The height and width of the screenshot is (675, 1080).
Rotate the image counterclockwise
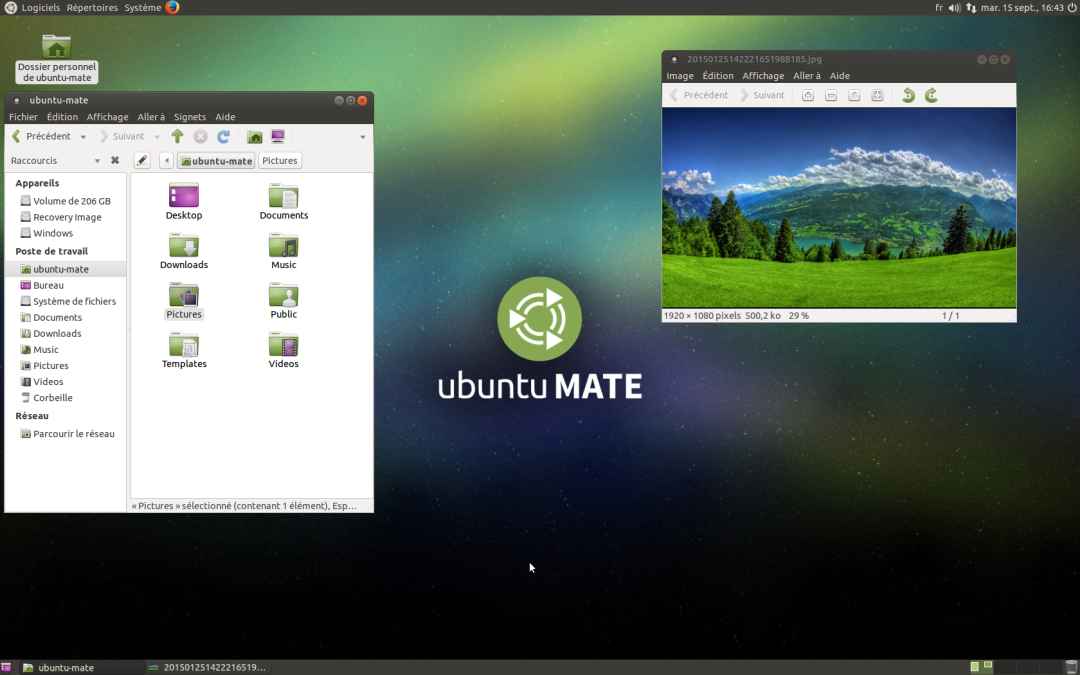click(x=908, y=96)
